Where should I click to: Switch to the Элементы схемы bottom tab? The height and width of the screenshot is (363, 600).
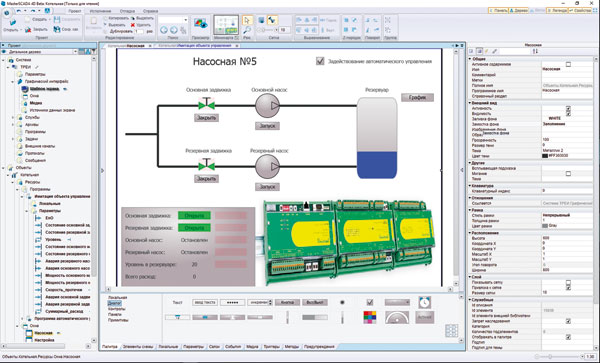coord(137,347)
